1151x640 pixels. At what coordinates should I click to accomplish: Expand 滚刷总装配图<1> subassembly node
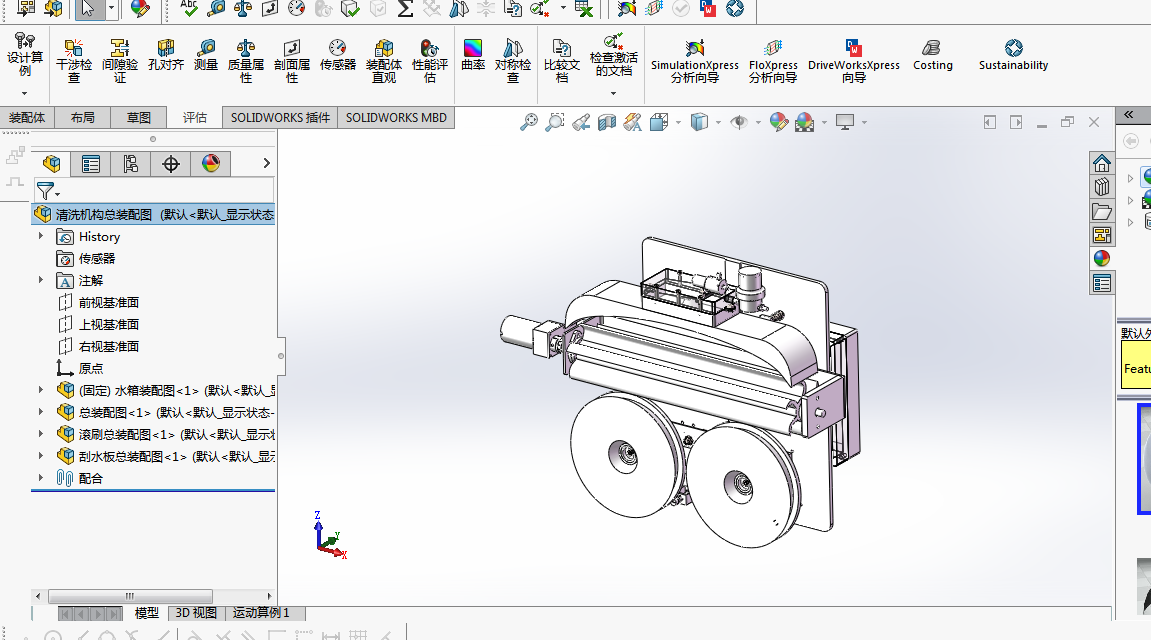[41, 434]
